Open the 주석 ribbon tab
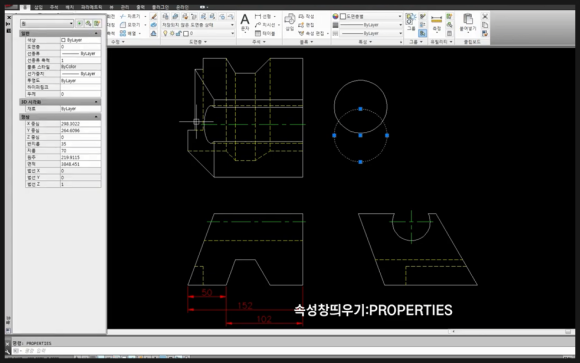Viewport: 580px width, 363px height. point(54,7)
